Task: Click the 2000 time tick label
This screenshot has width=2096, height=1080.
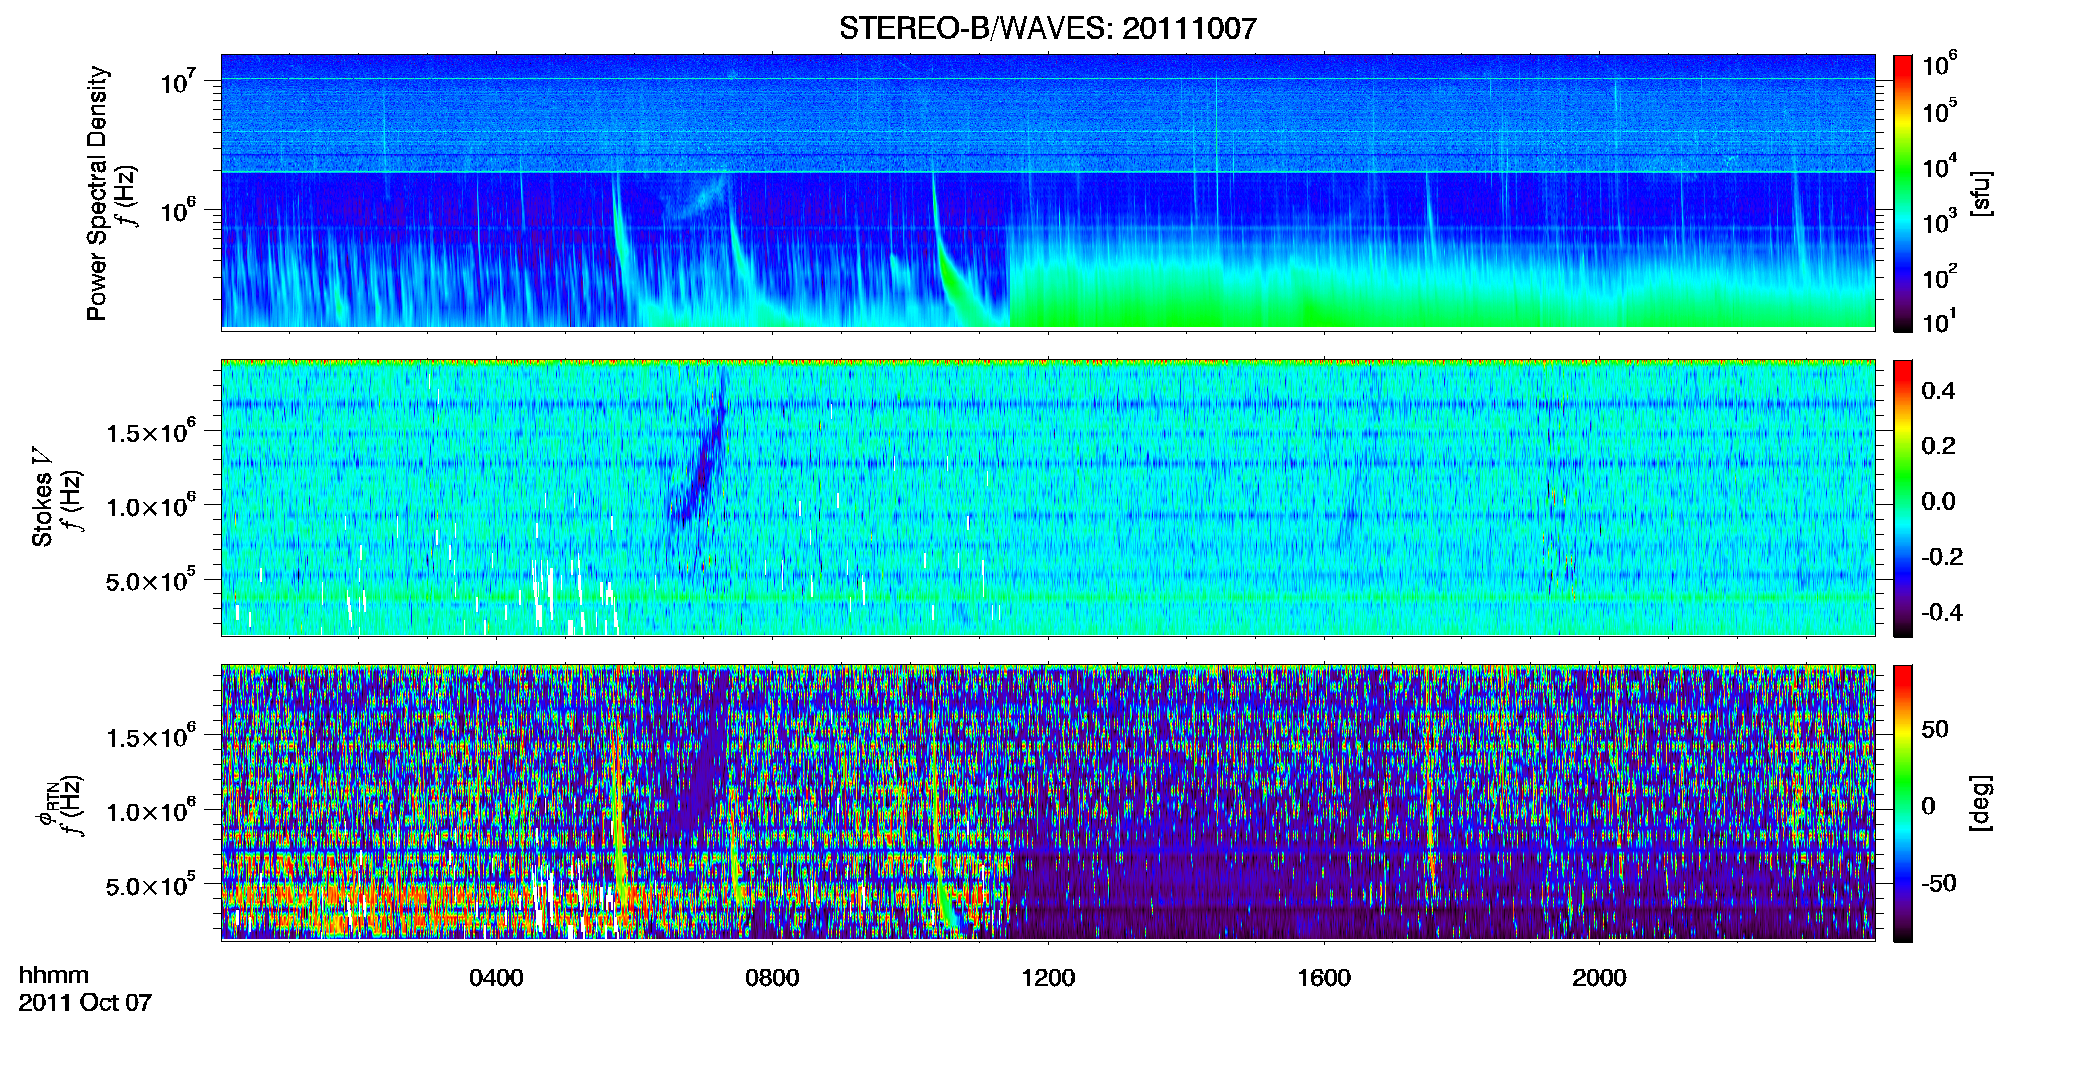Action: click(1599, 978)
